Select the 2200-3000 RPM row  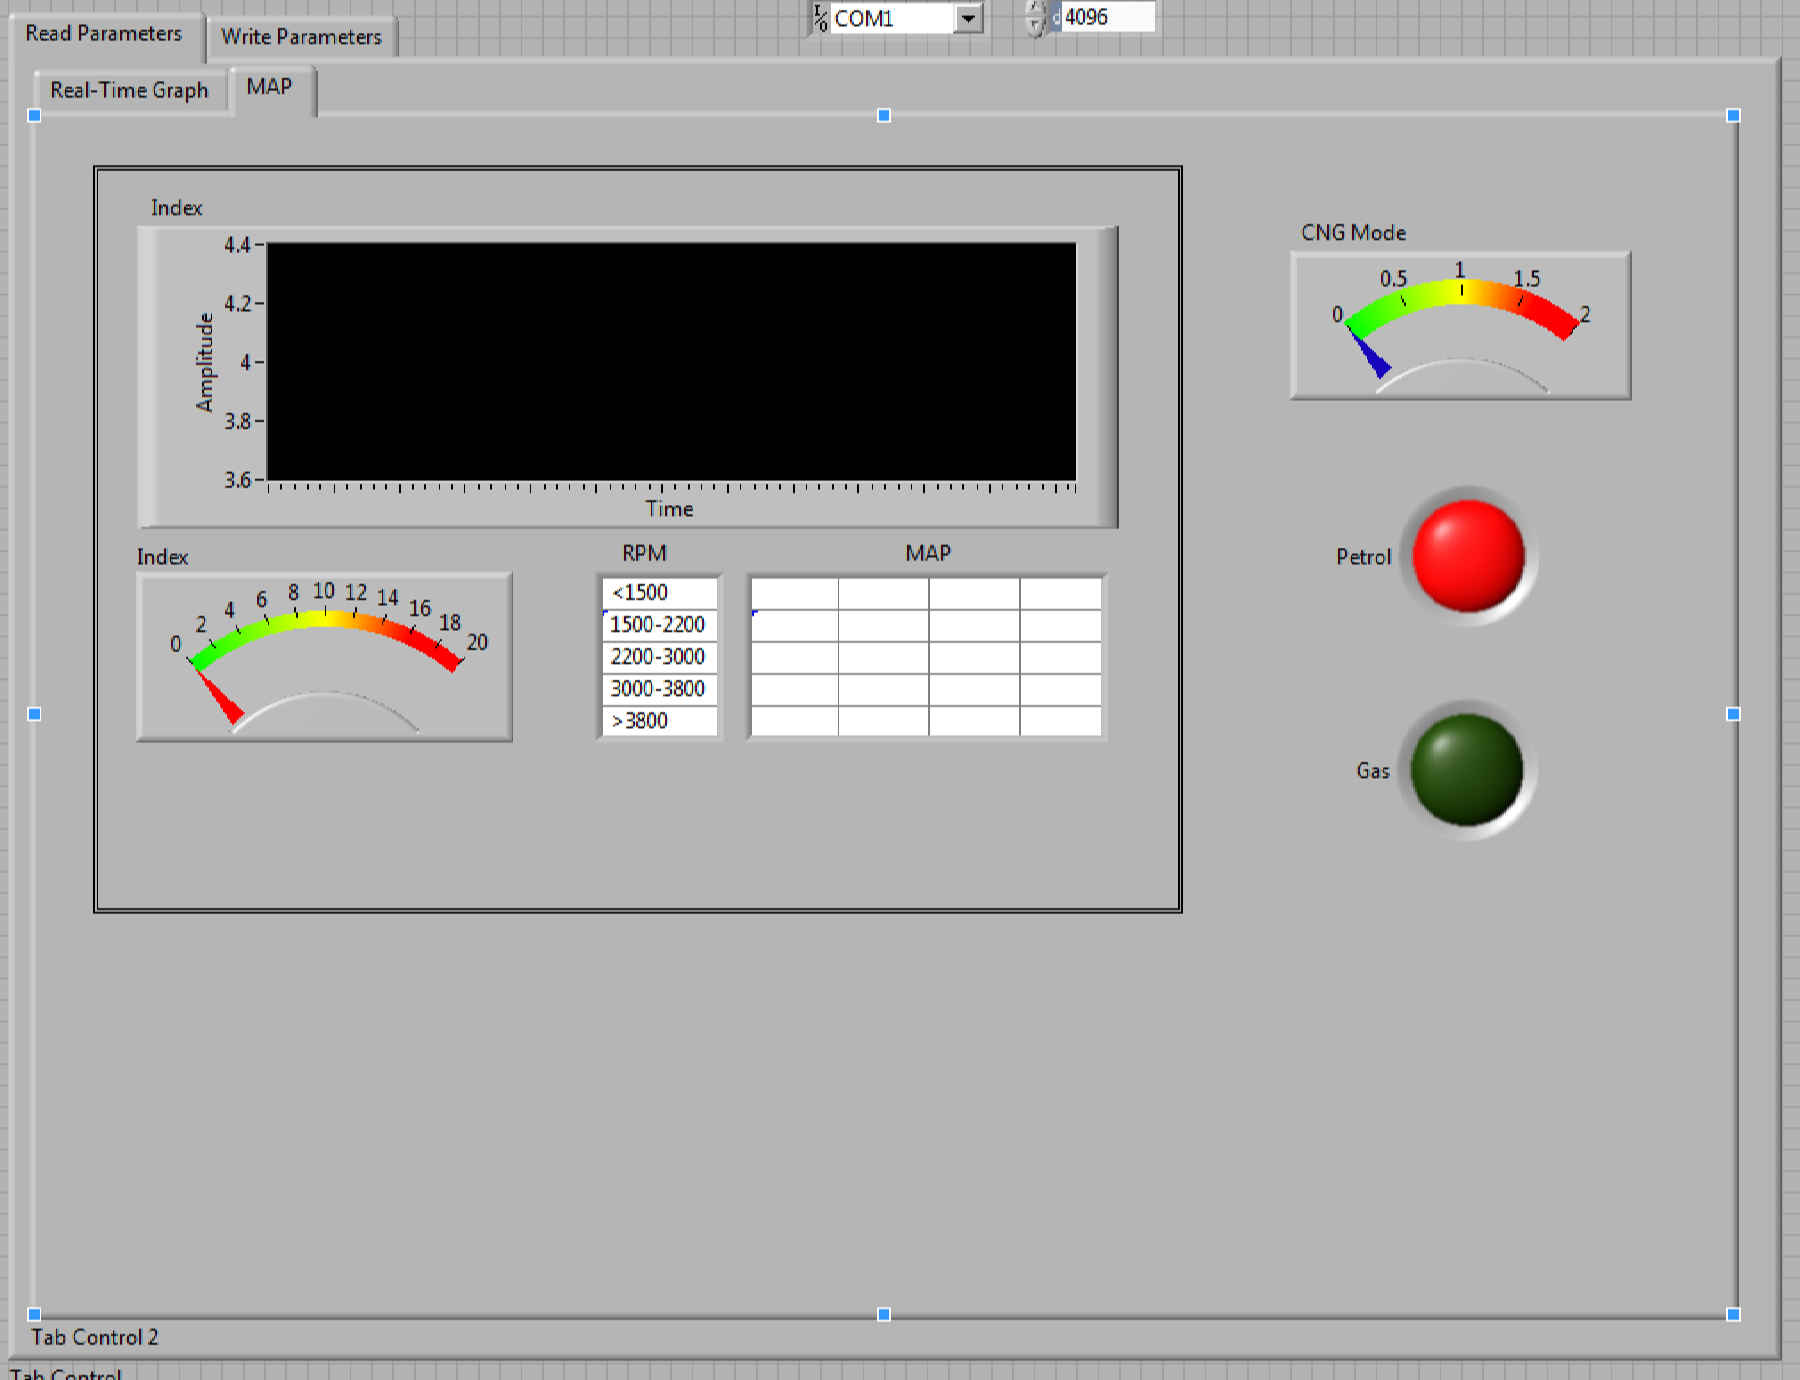click(659, 657)
